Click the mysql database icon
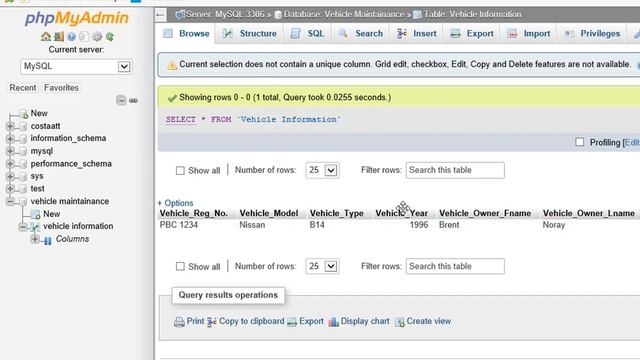640x360 pixels. (x=23, y=151)
